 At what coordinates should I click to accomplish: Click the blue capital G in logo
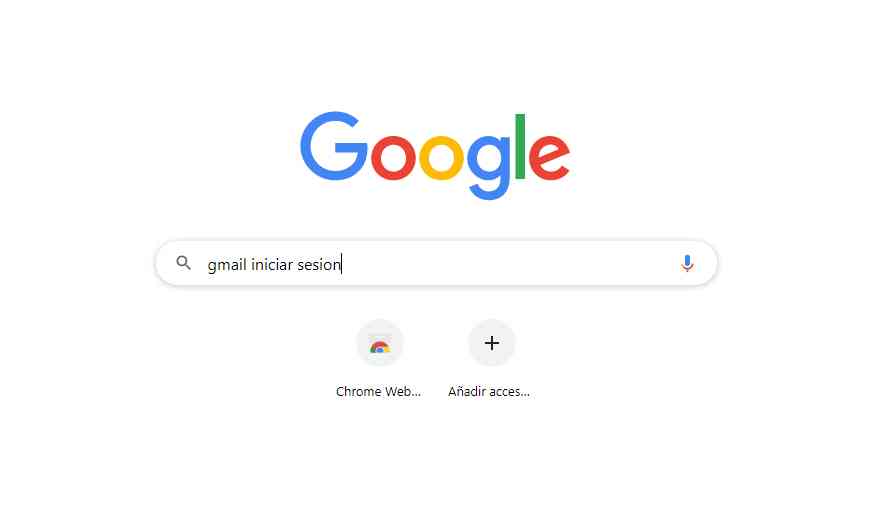pos(334,146)
